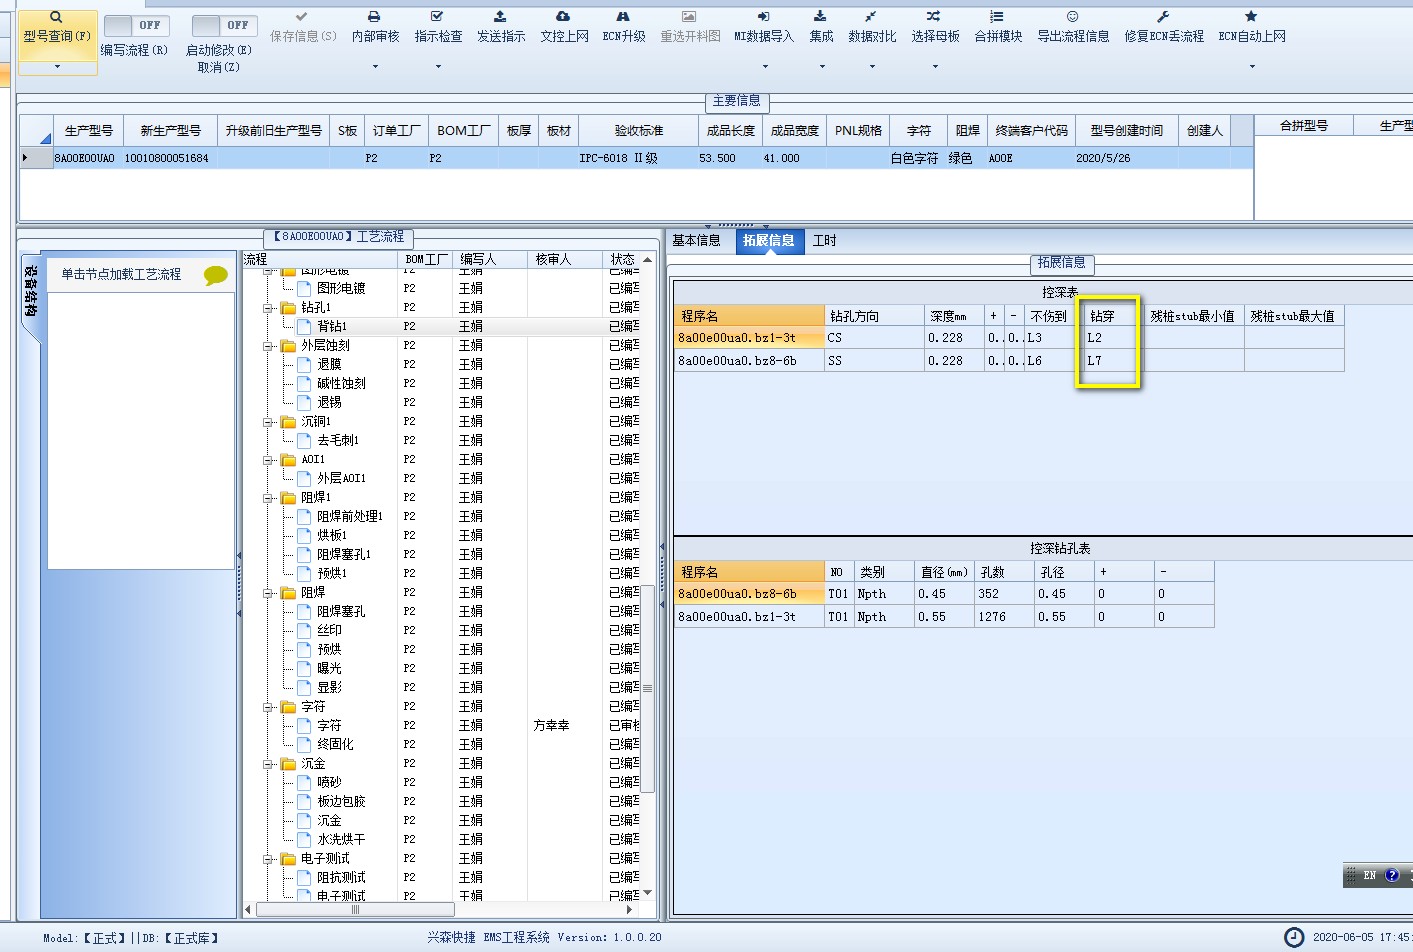Click the blue help question-mark icon

point(1391,876)
